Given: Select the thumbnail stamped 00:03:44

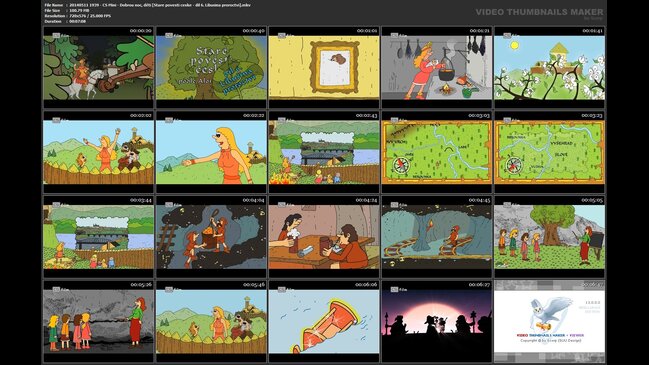Looking at the screenshot, I should coord(99,237).
